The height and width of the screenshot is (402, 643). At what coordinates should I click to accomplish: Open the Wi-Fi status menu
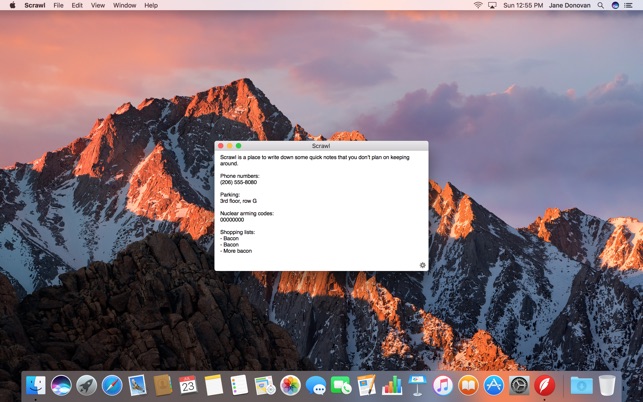click(477, 5)
